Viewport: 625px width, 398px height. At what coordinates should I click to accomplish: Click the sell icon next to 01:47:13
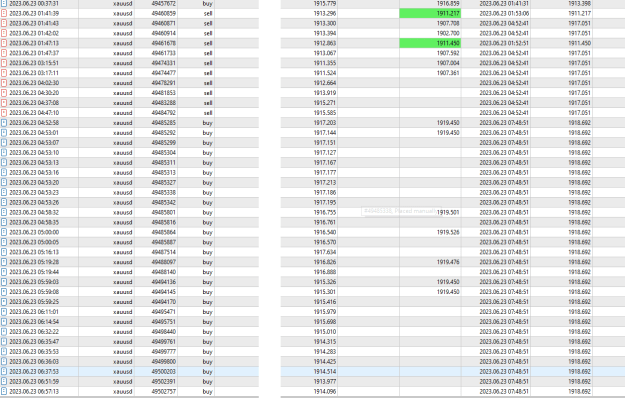pyautogui.click(x=4, y=43)
